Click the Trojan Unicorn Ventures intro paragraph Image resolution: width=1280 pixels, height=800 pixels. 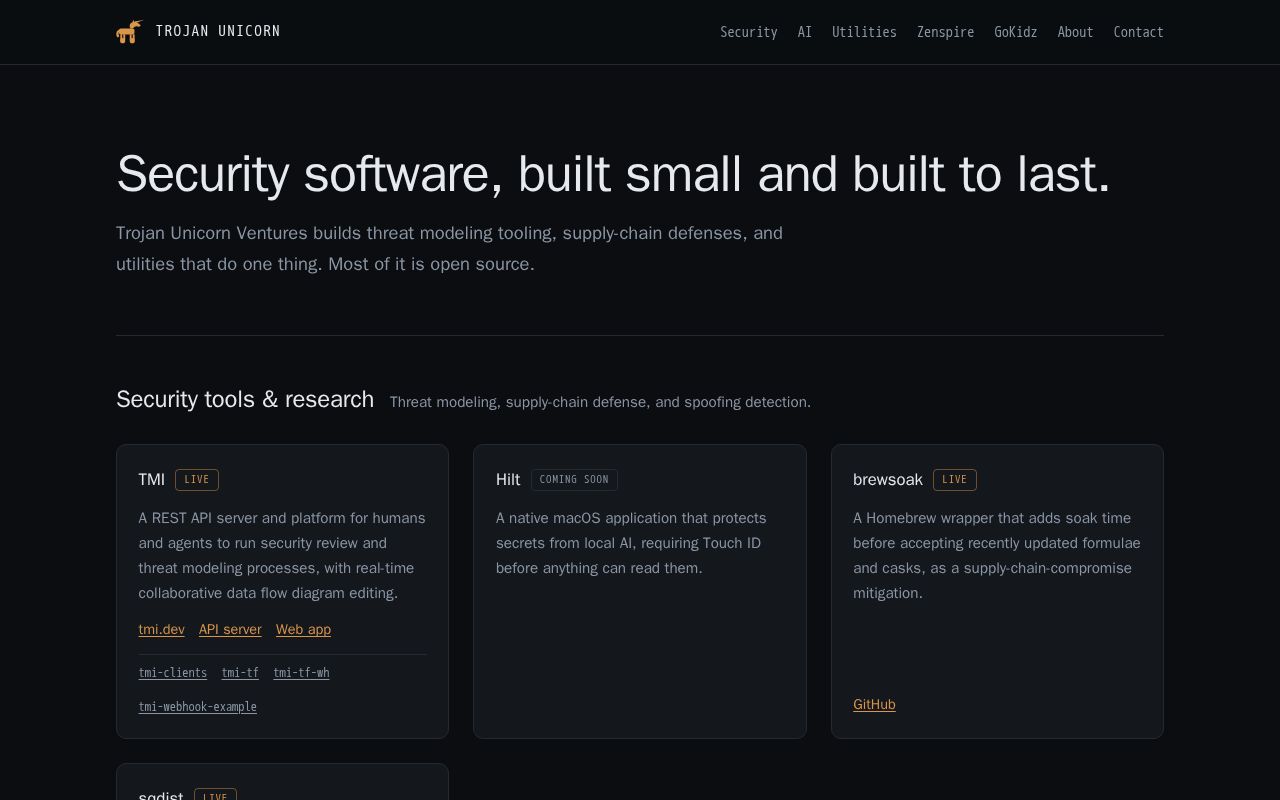(x=449, y=249)
